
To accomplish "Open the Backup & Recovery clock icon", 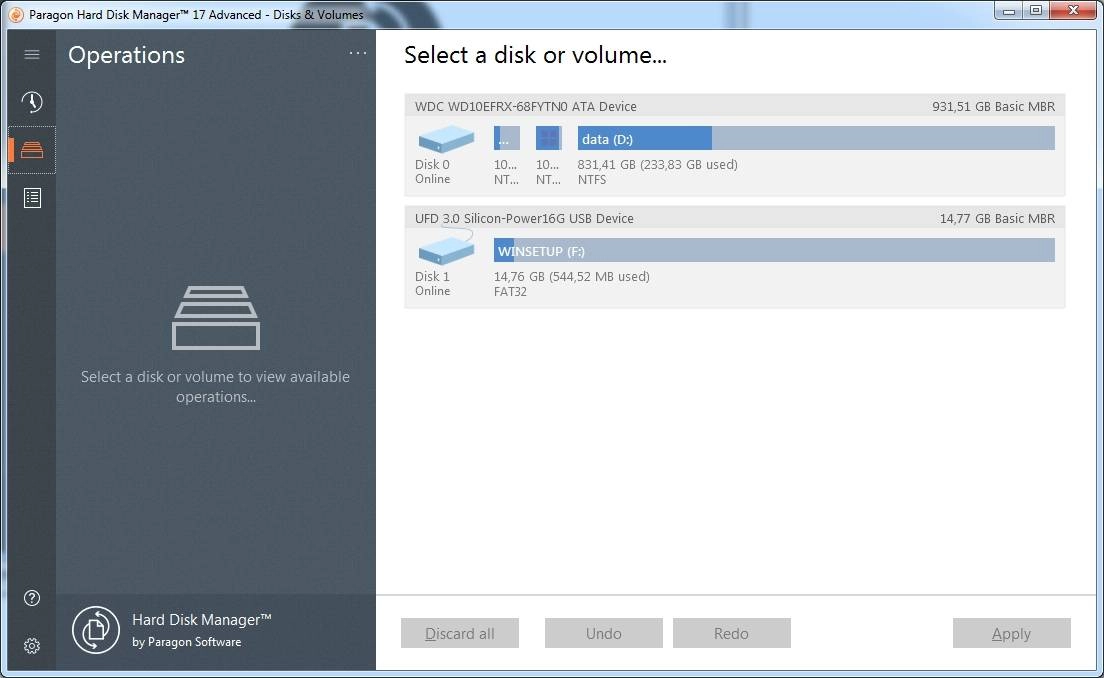I will click(x=32, y=102).
